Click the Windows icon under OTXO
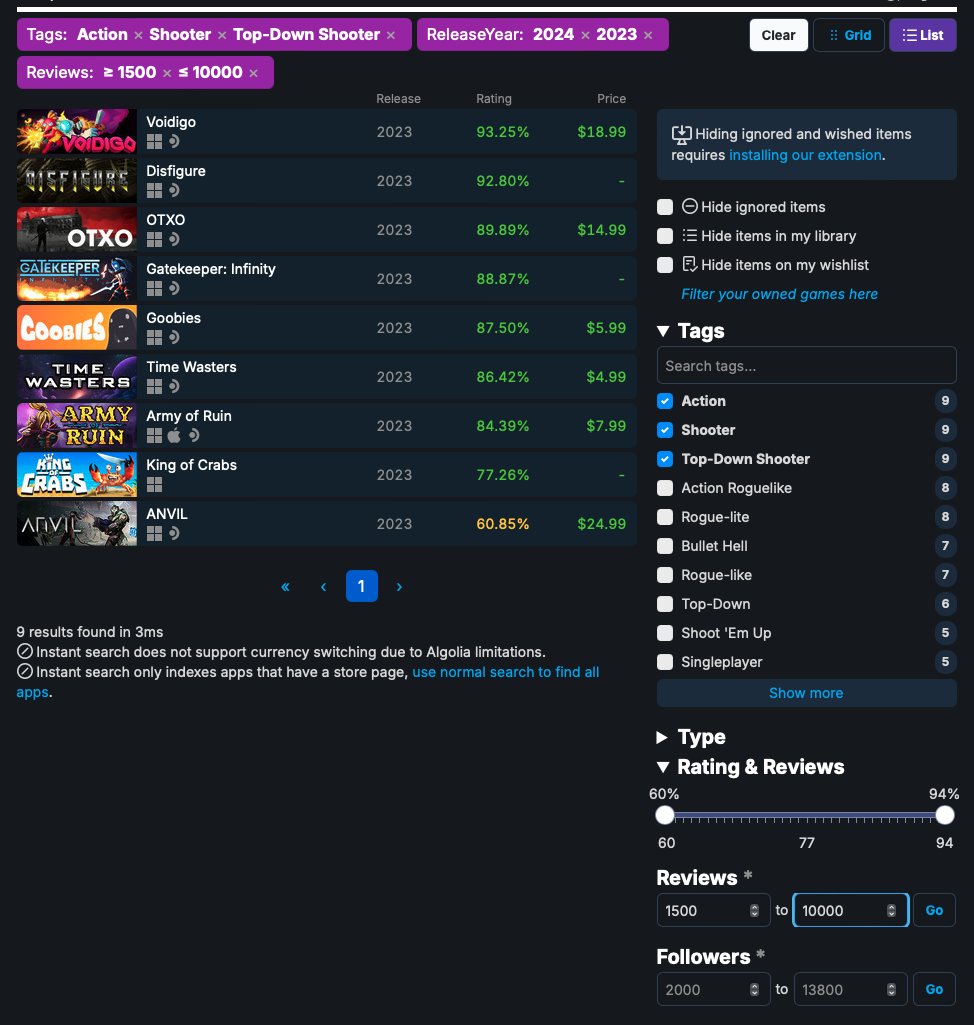This screenshot has width=974, height=1025. (154, 239)
